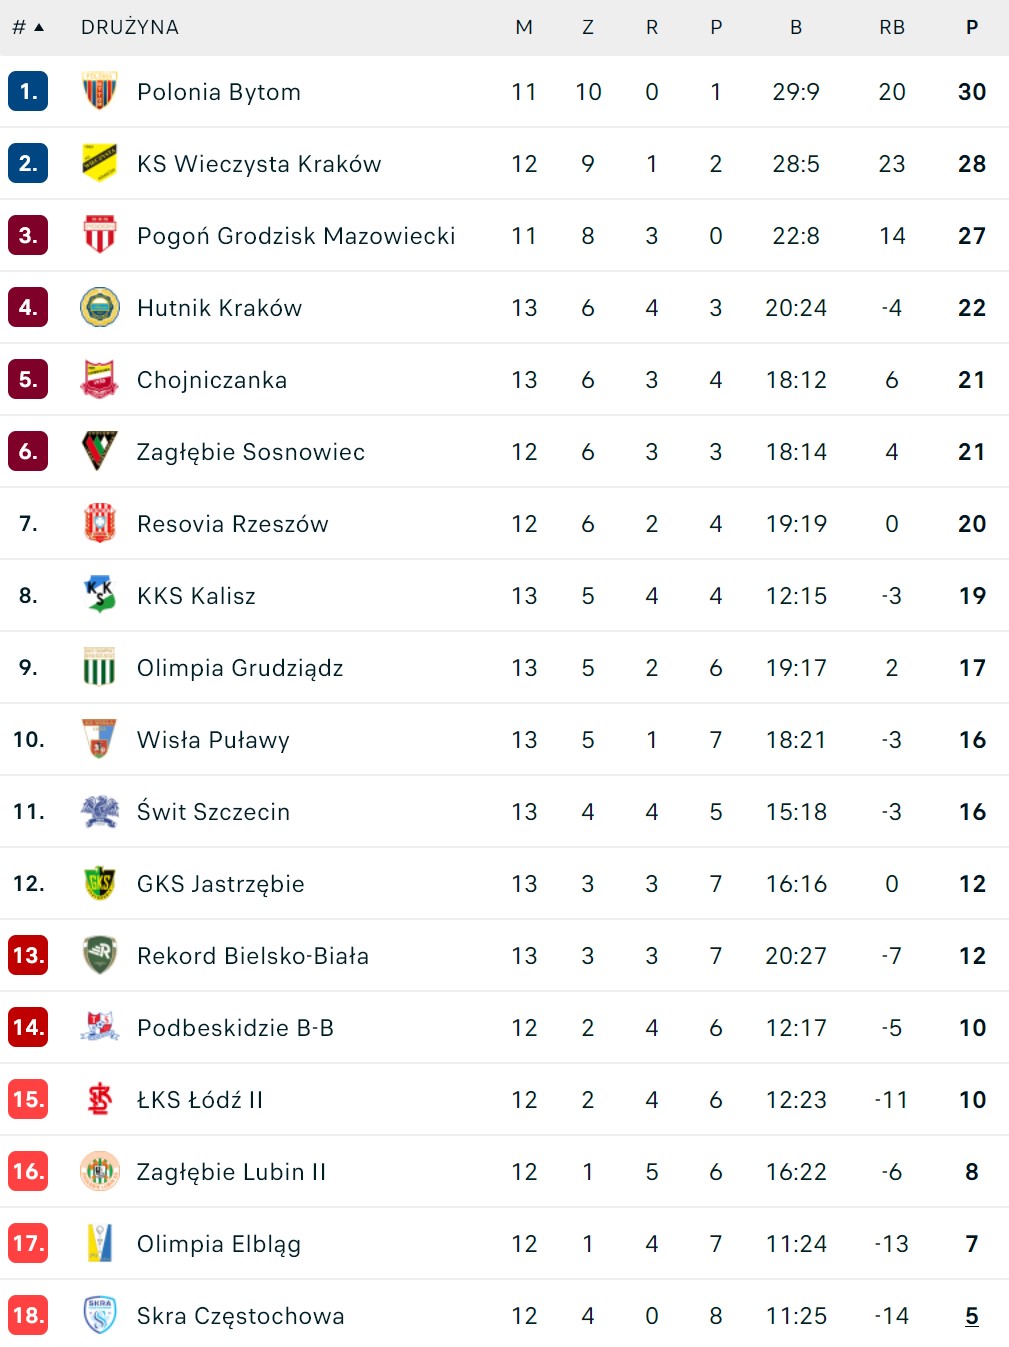Viewport: 1009px width, 1347px height.
Task: Open the Świt Szczecin team link
Action: pyautogui.click(x=213, y=812)
